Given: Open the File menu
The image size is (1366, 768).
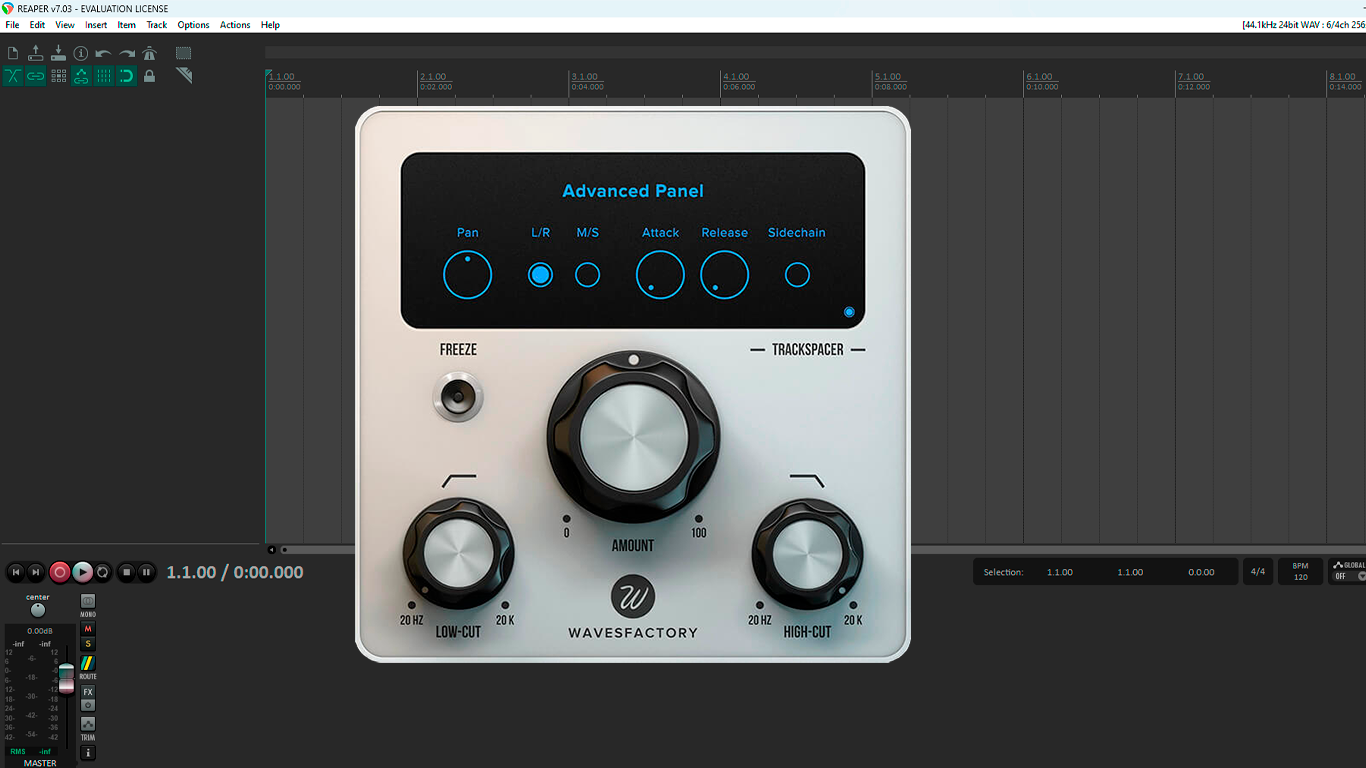Looking at the screenshot, I should coord(12,25).
